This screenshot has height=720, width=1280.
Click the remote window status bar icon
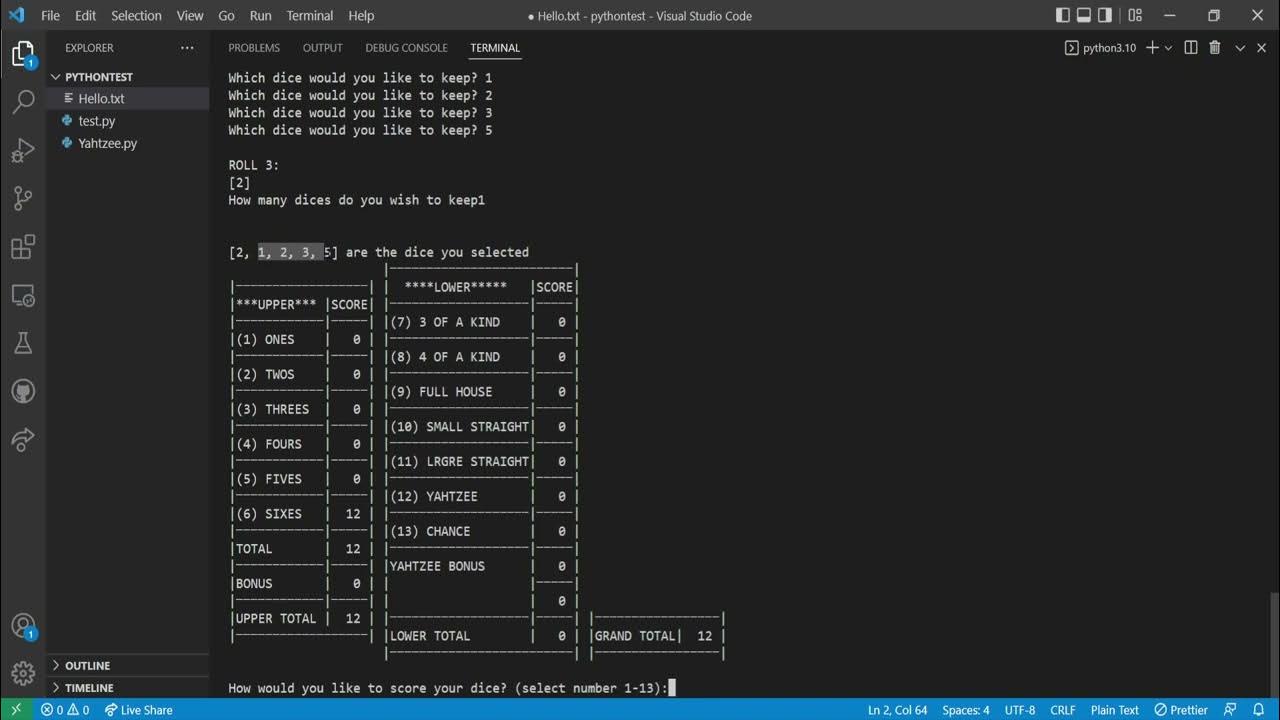pos(16,710)
